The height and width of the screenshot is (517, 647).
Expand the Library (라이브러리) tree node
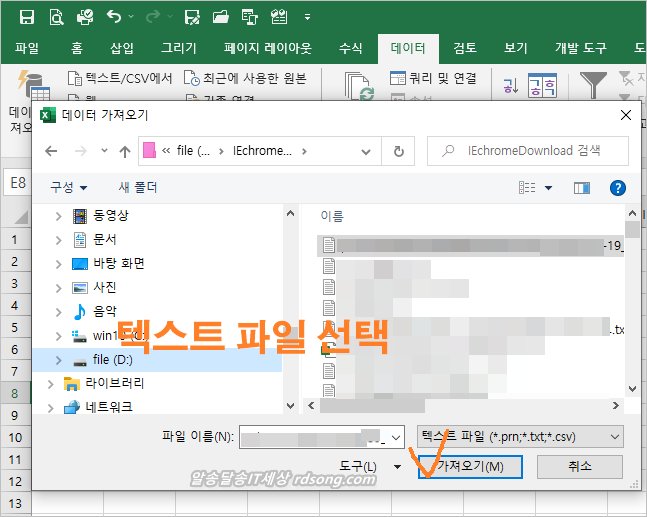click(x=52, y=383)
